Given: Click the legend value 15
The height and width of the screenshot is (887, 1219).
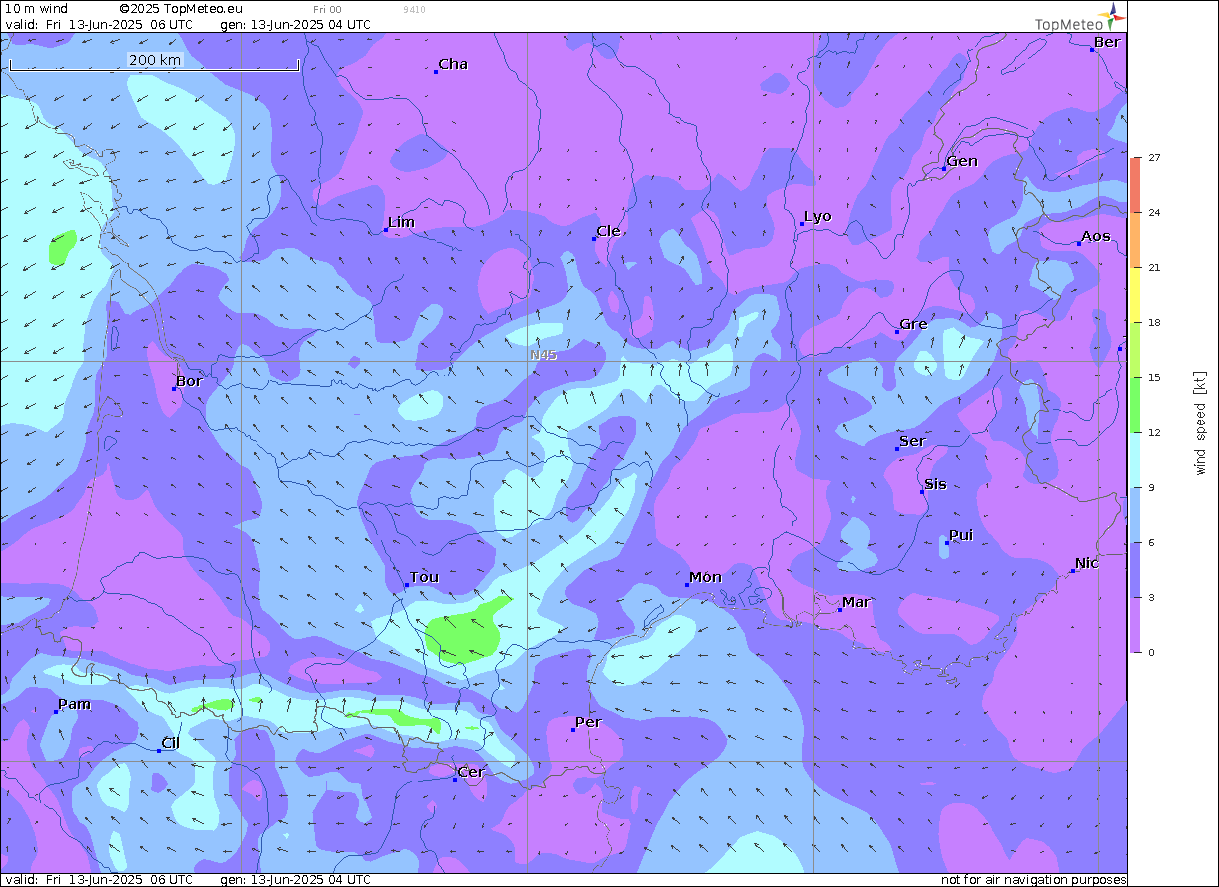Looking at the screenshot, I should [x=1154, y=378].
